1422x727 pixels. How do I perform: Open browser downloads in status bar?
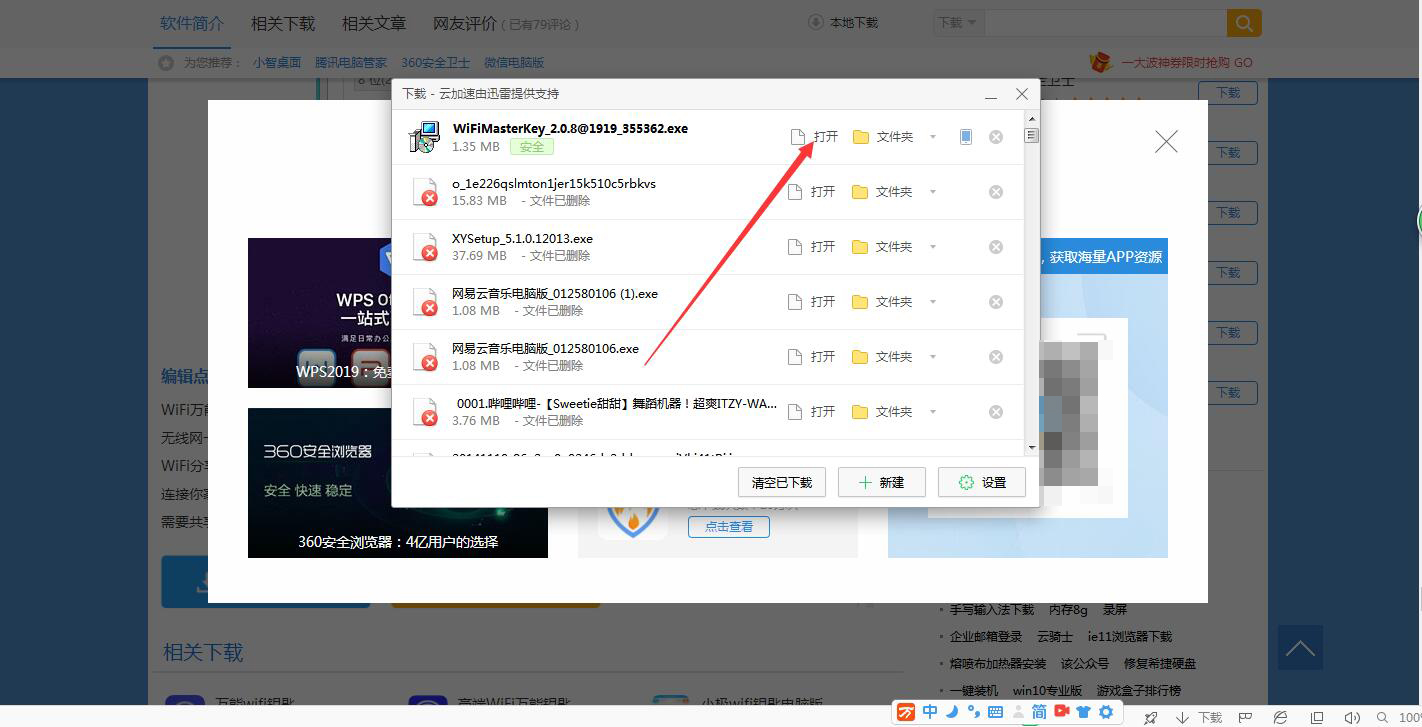point(1200,717)
